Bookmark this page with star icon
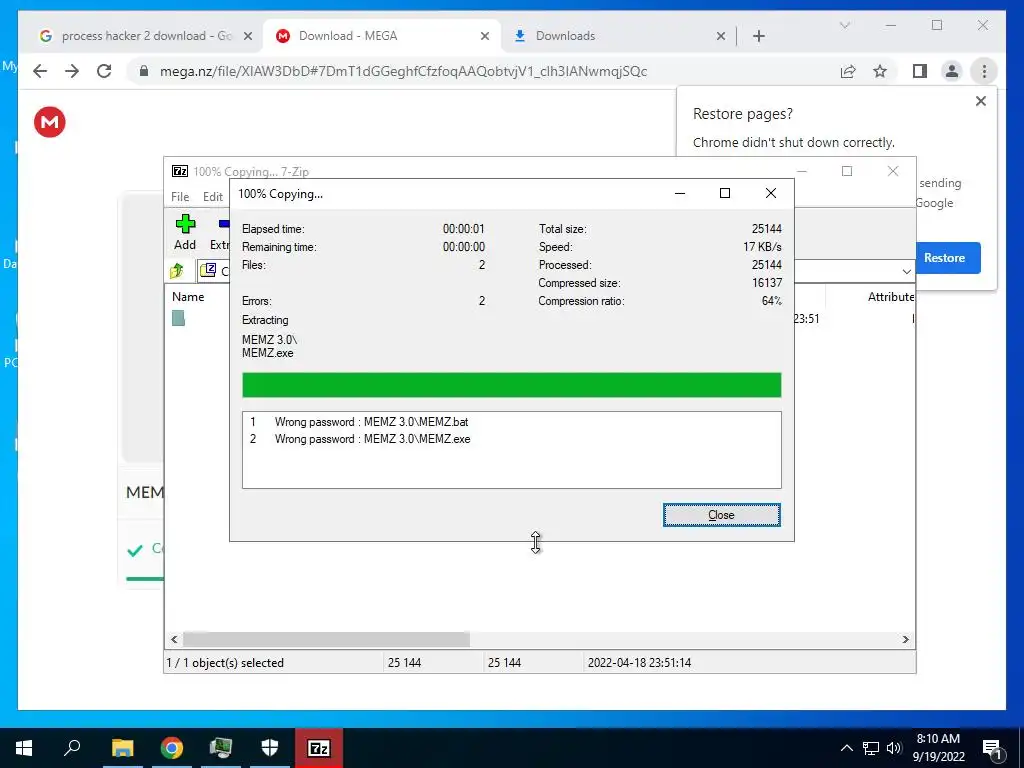 click(x=880, y=71)
